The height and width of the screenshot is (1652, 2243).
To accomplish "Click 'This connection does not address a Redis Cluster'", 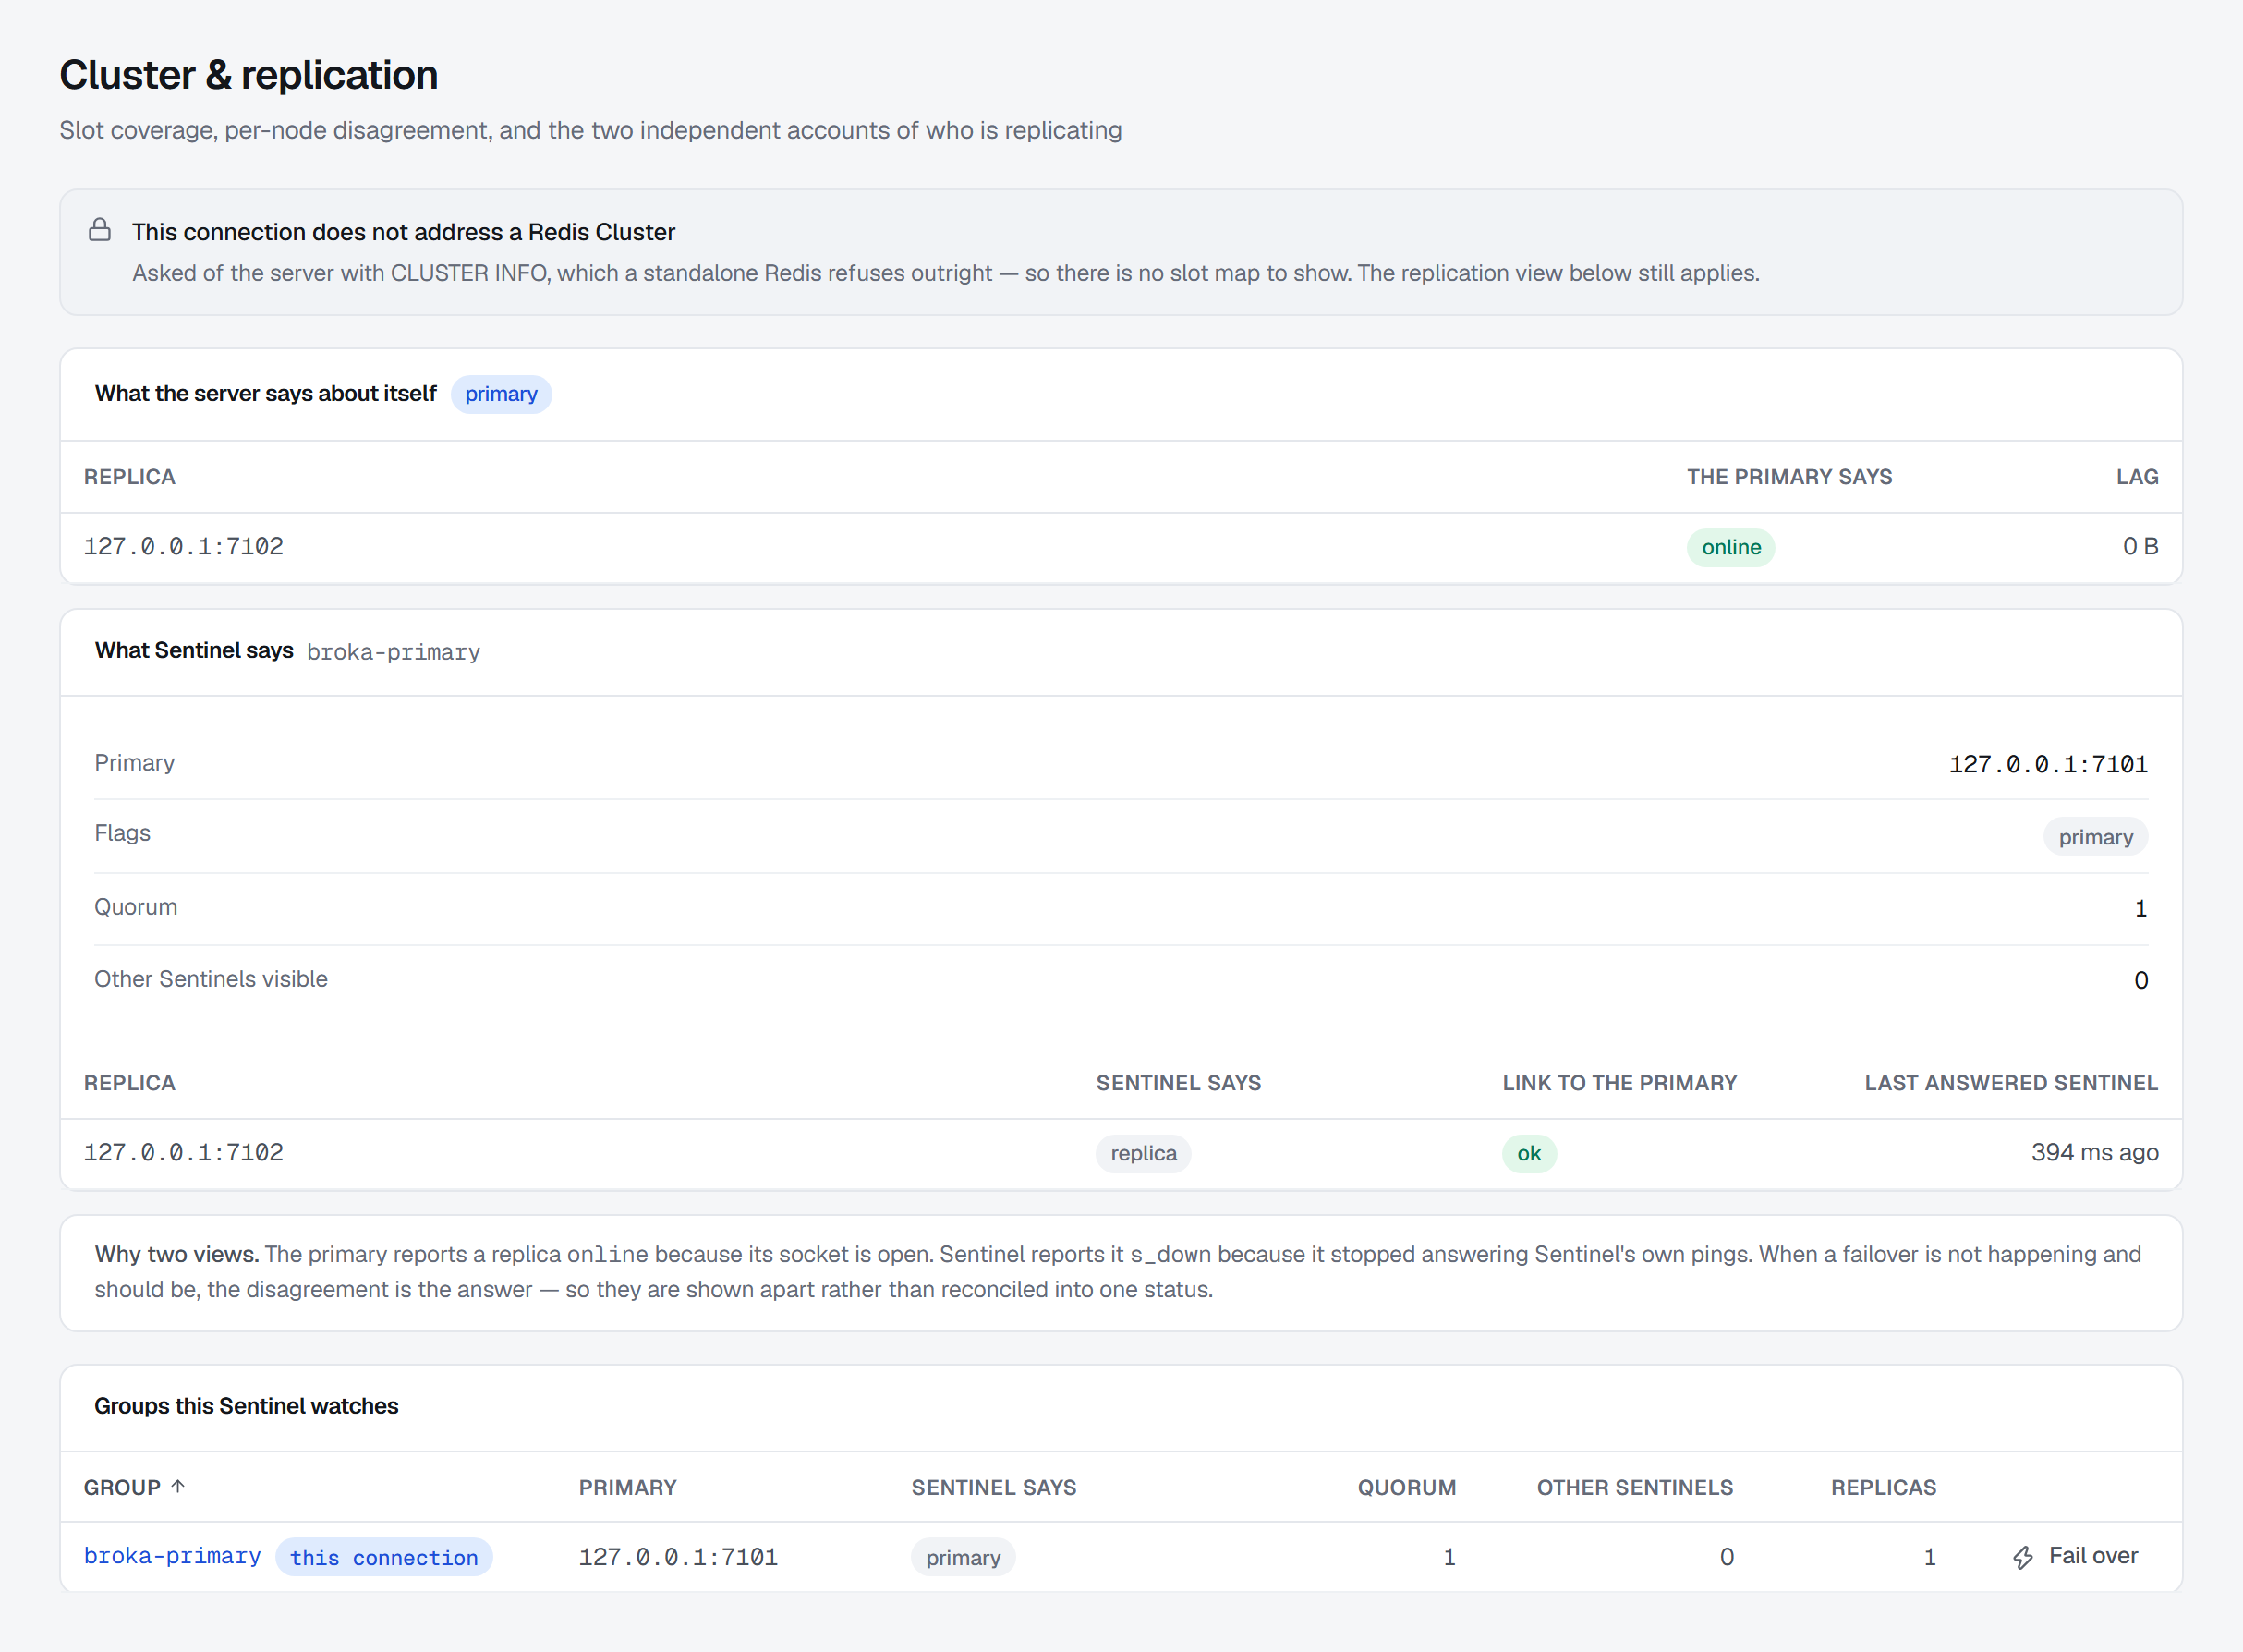I will [403, 232].
